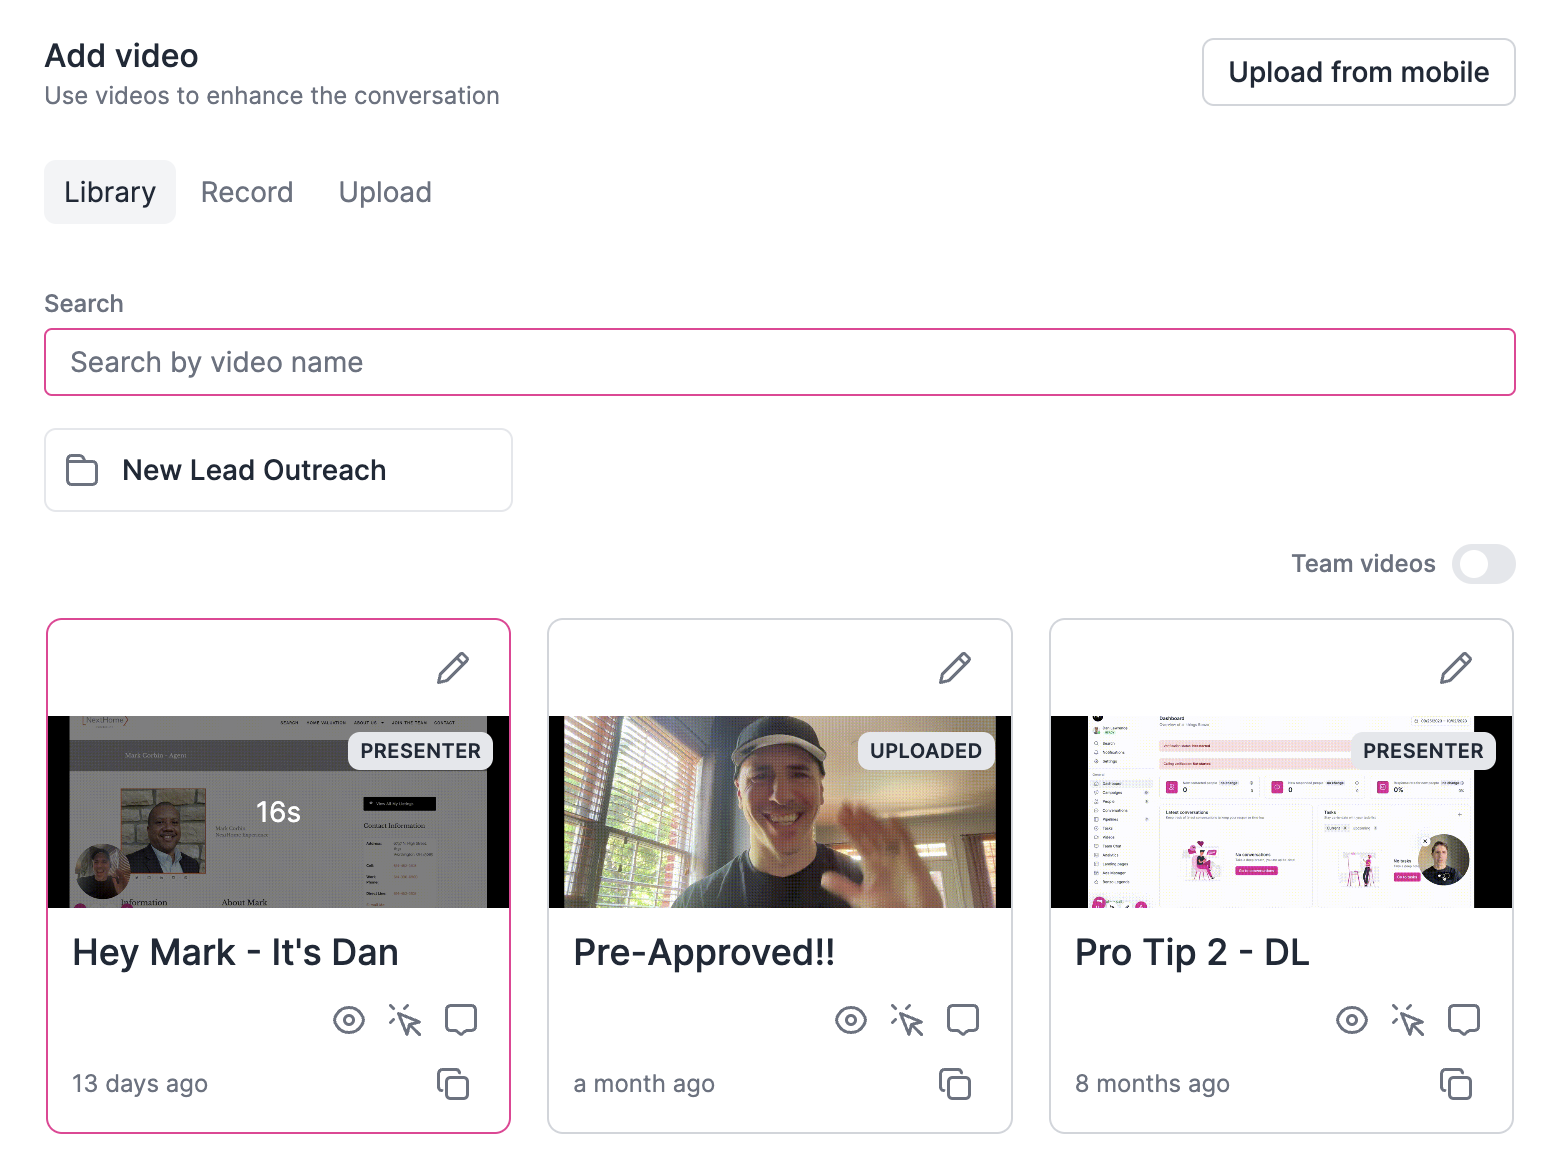The height and width of the screenshot is (1160, 1562).
Task: Click comment bubble icon on "Pre-Approved!!"
Action: (963, 1019)
